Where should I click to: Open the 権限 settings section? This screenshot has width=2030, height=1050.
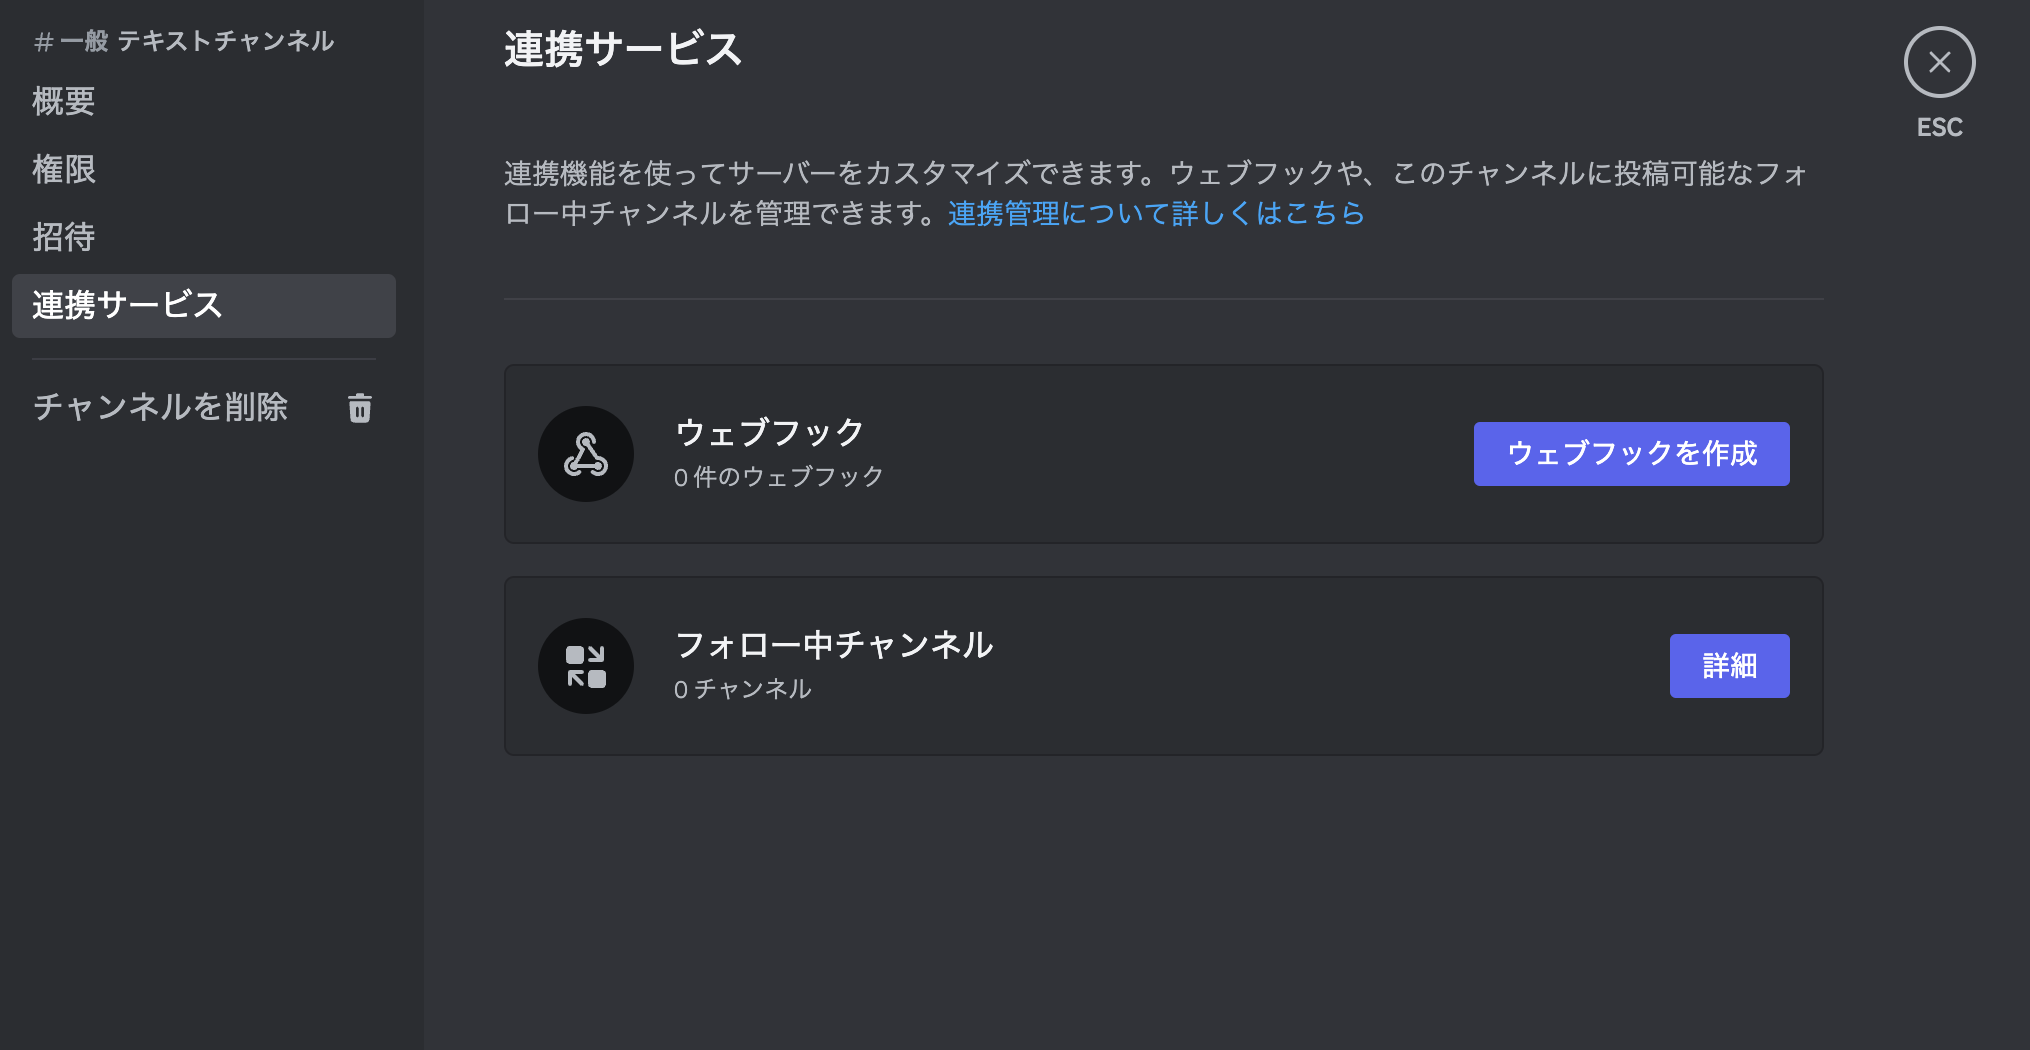[64, 170]
